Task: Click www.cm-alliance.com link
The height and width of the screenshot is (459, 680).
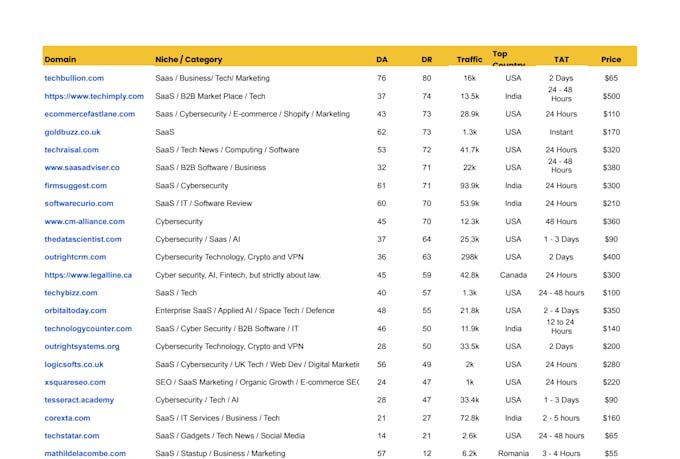Action: pos(85,221)
